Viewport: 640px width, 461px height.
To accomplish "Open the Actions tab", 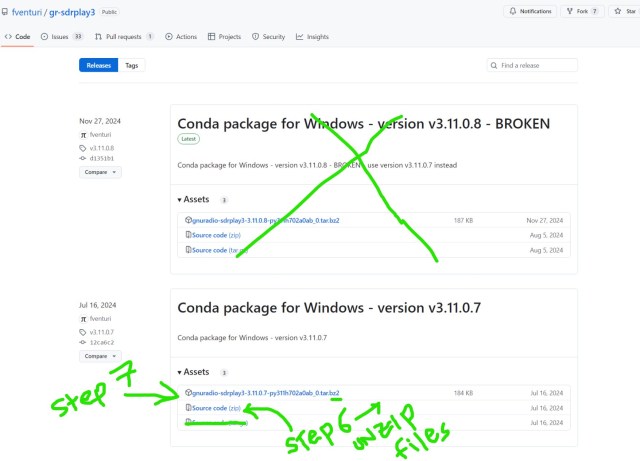I will [x=181, y=37].
